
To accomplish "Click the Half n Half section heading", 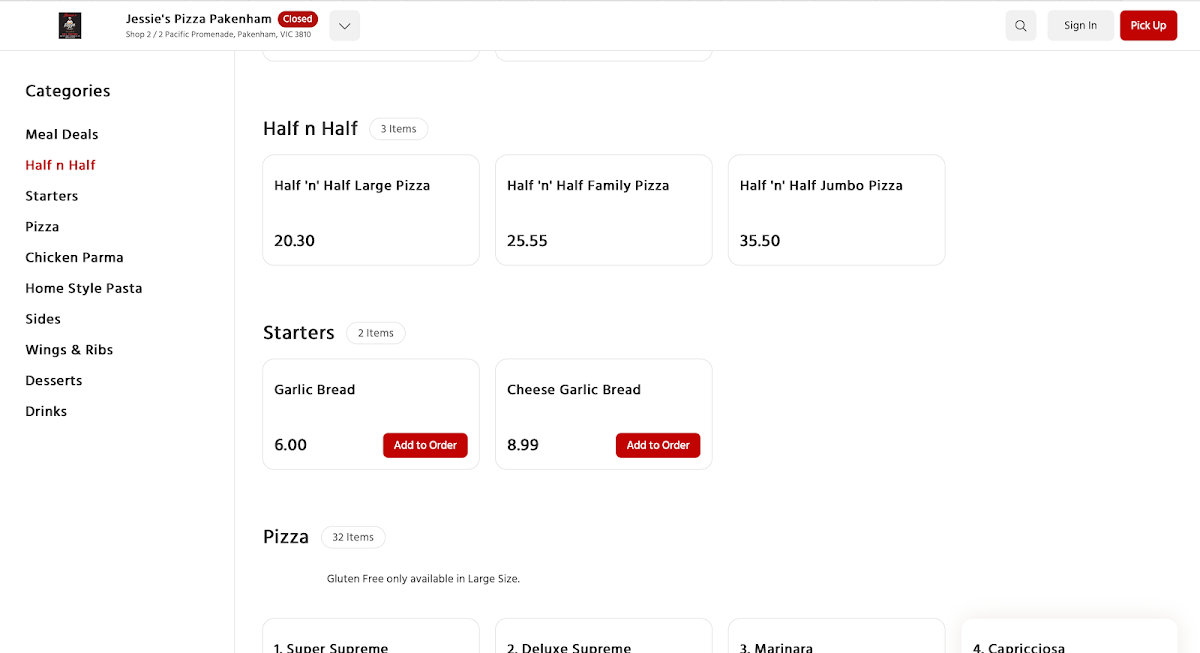I will (310, 129).
